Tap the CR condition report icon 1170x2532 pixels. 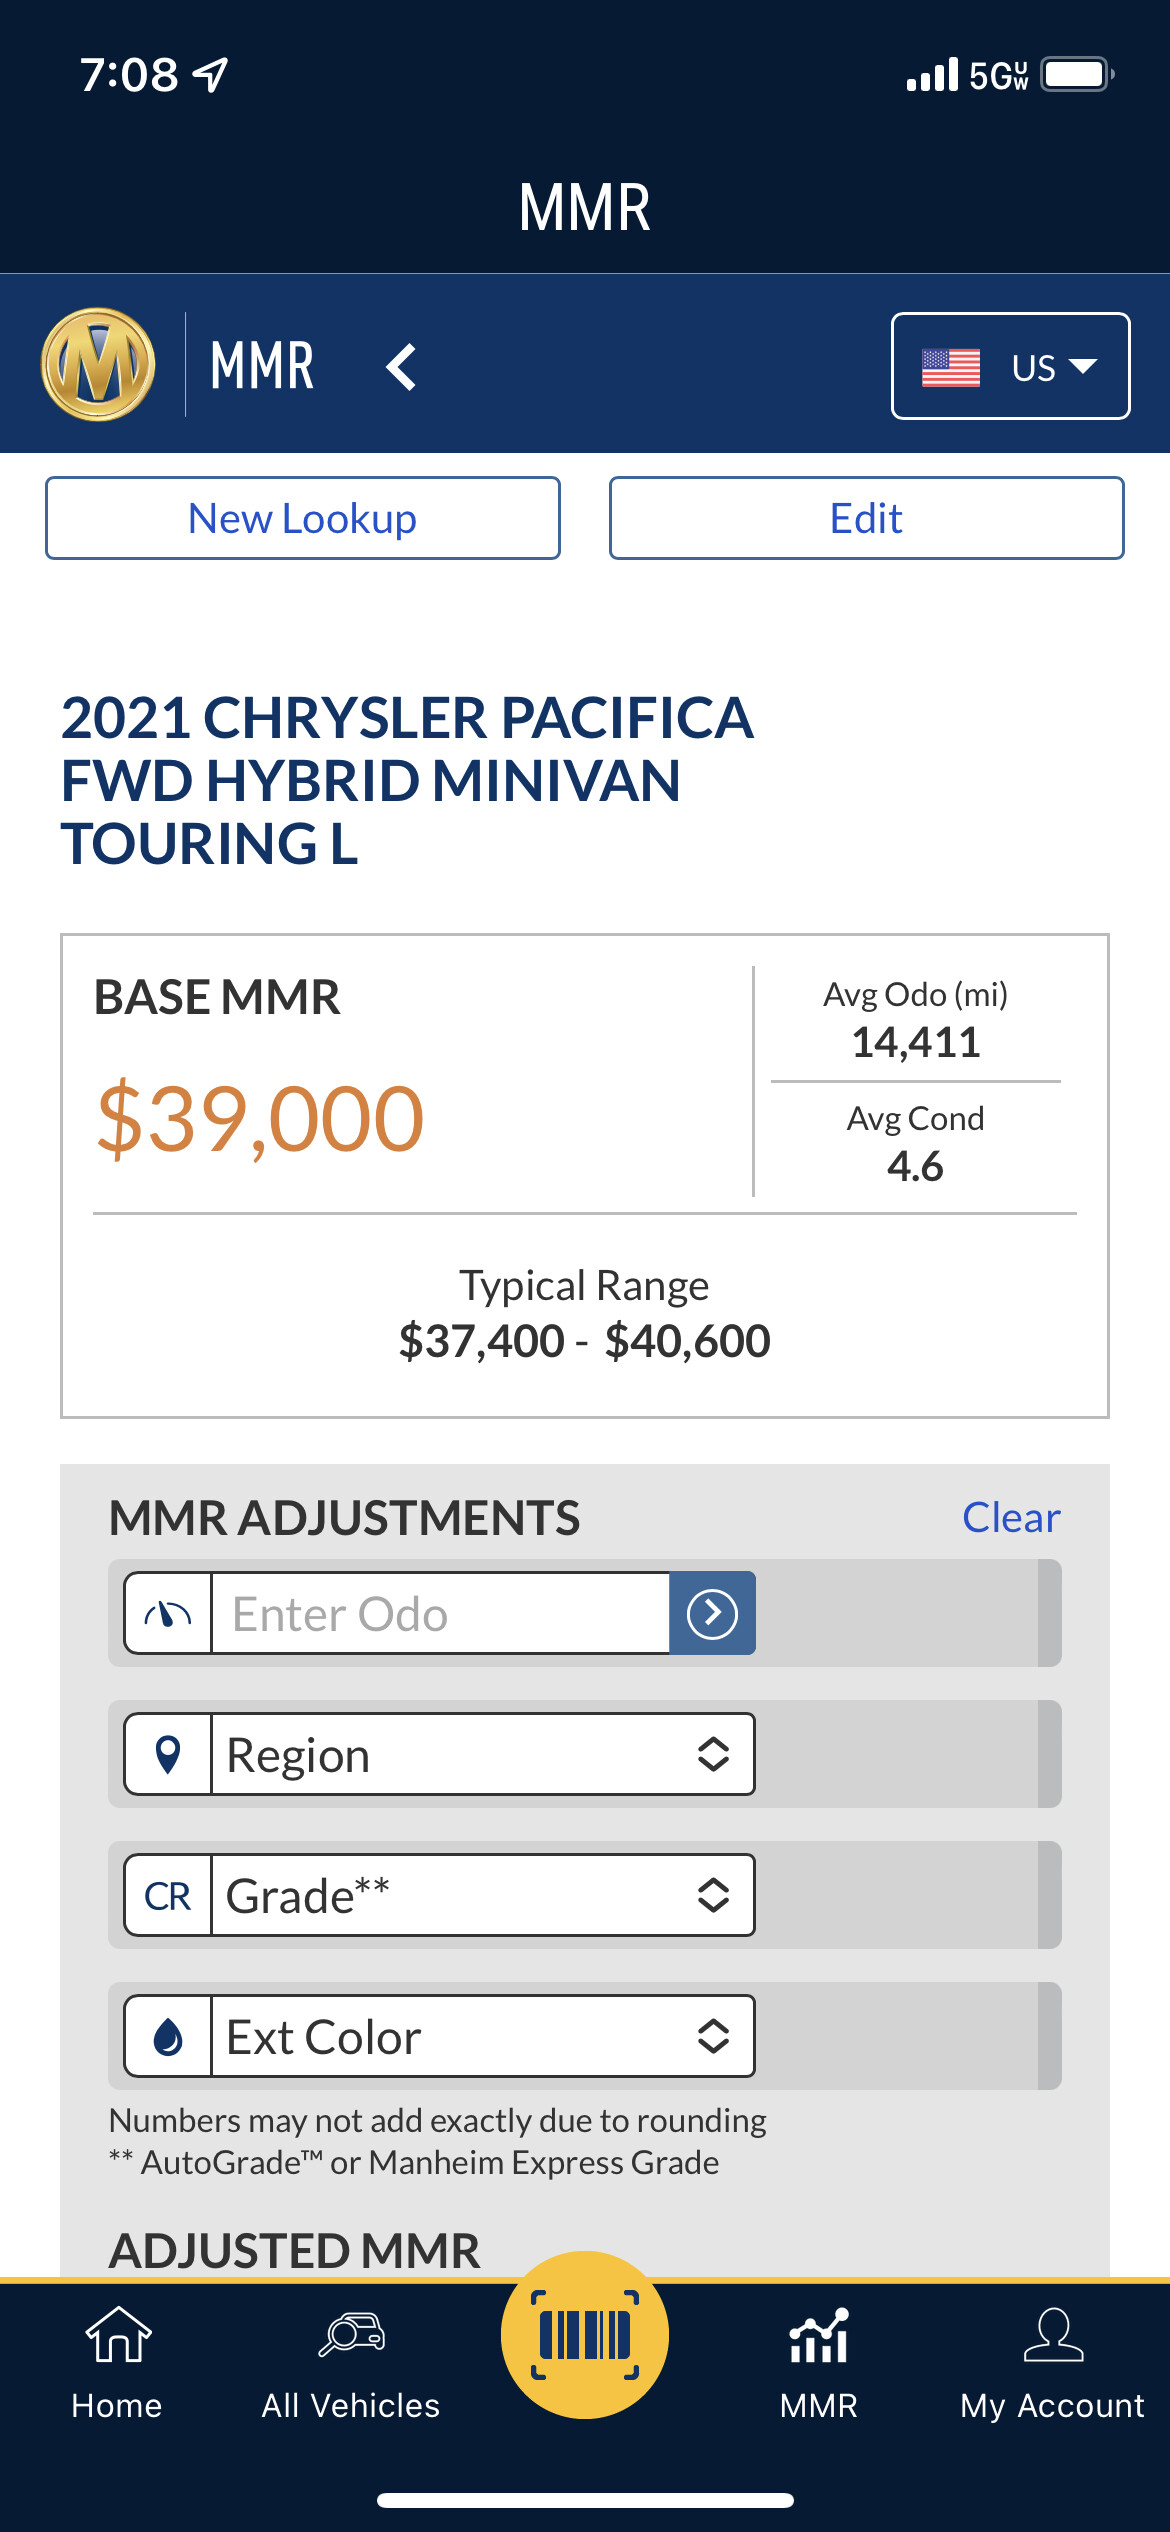click(x=168, y=1895)
